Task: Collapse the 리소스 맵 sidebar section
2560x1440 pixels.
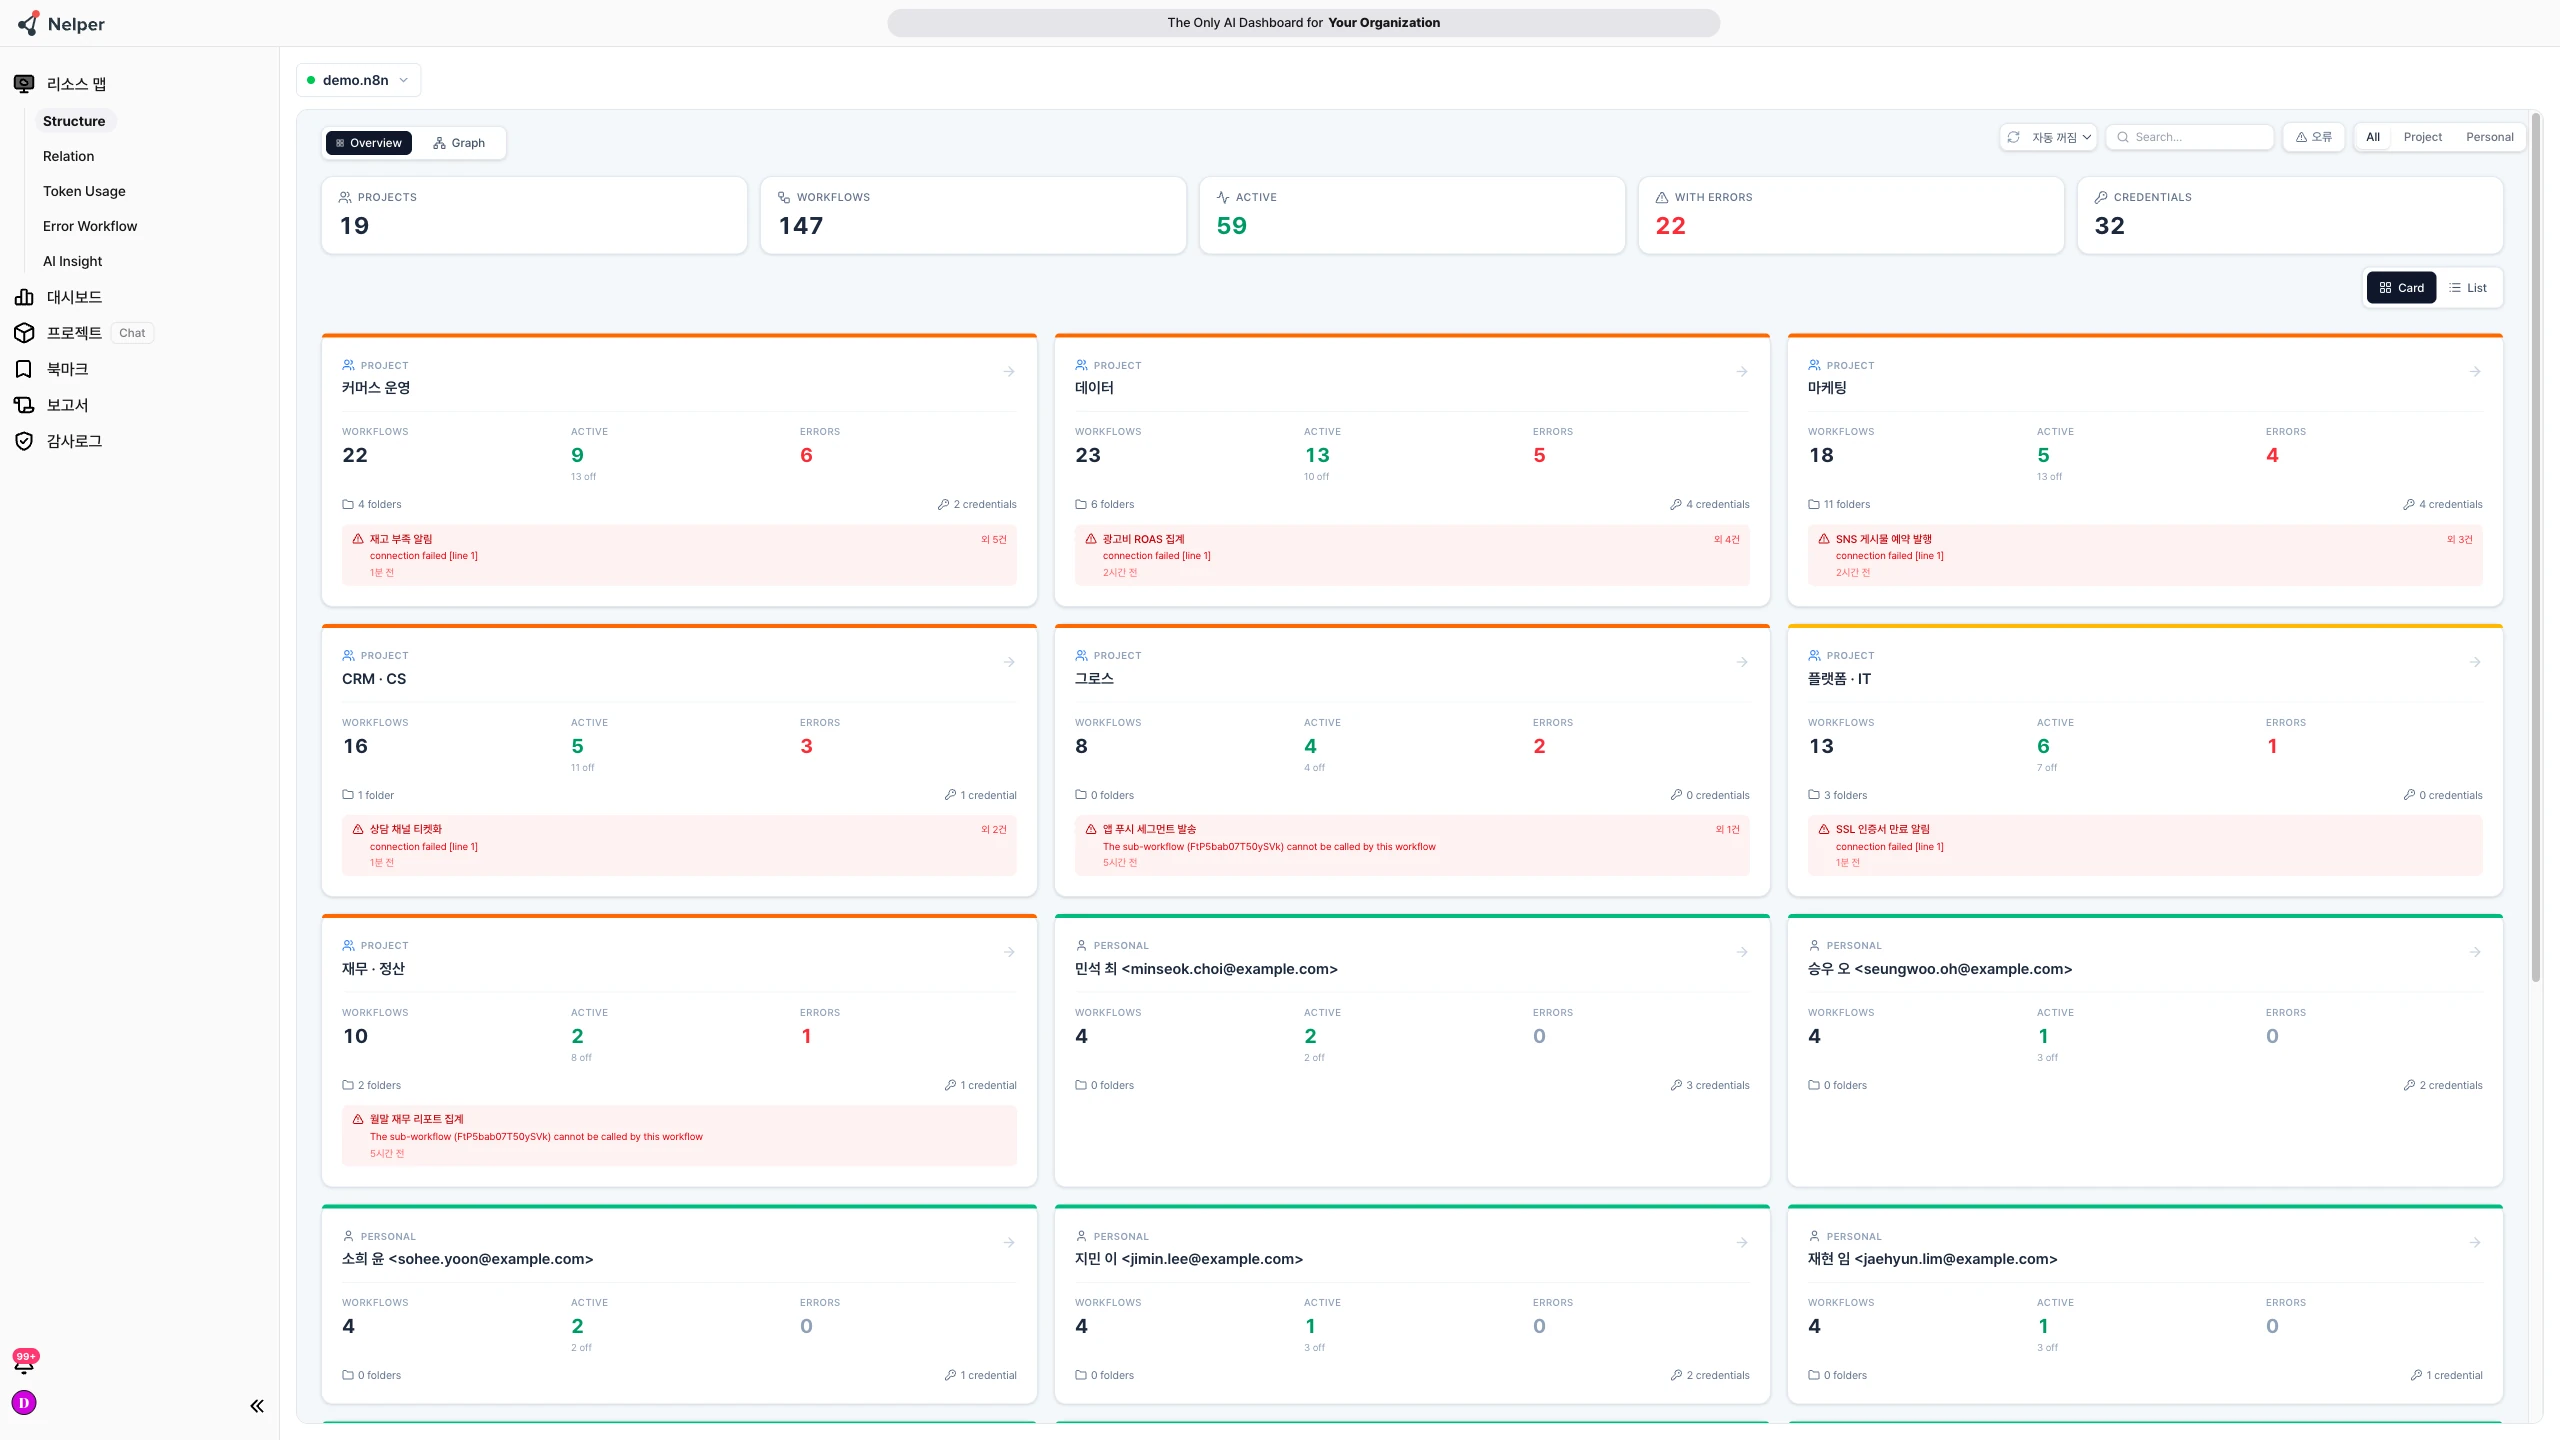Action: click(76, 84)
